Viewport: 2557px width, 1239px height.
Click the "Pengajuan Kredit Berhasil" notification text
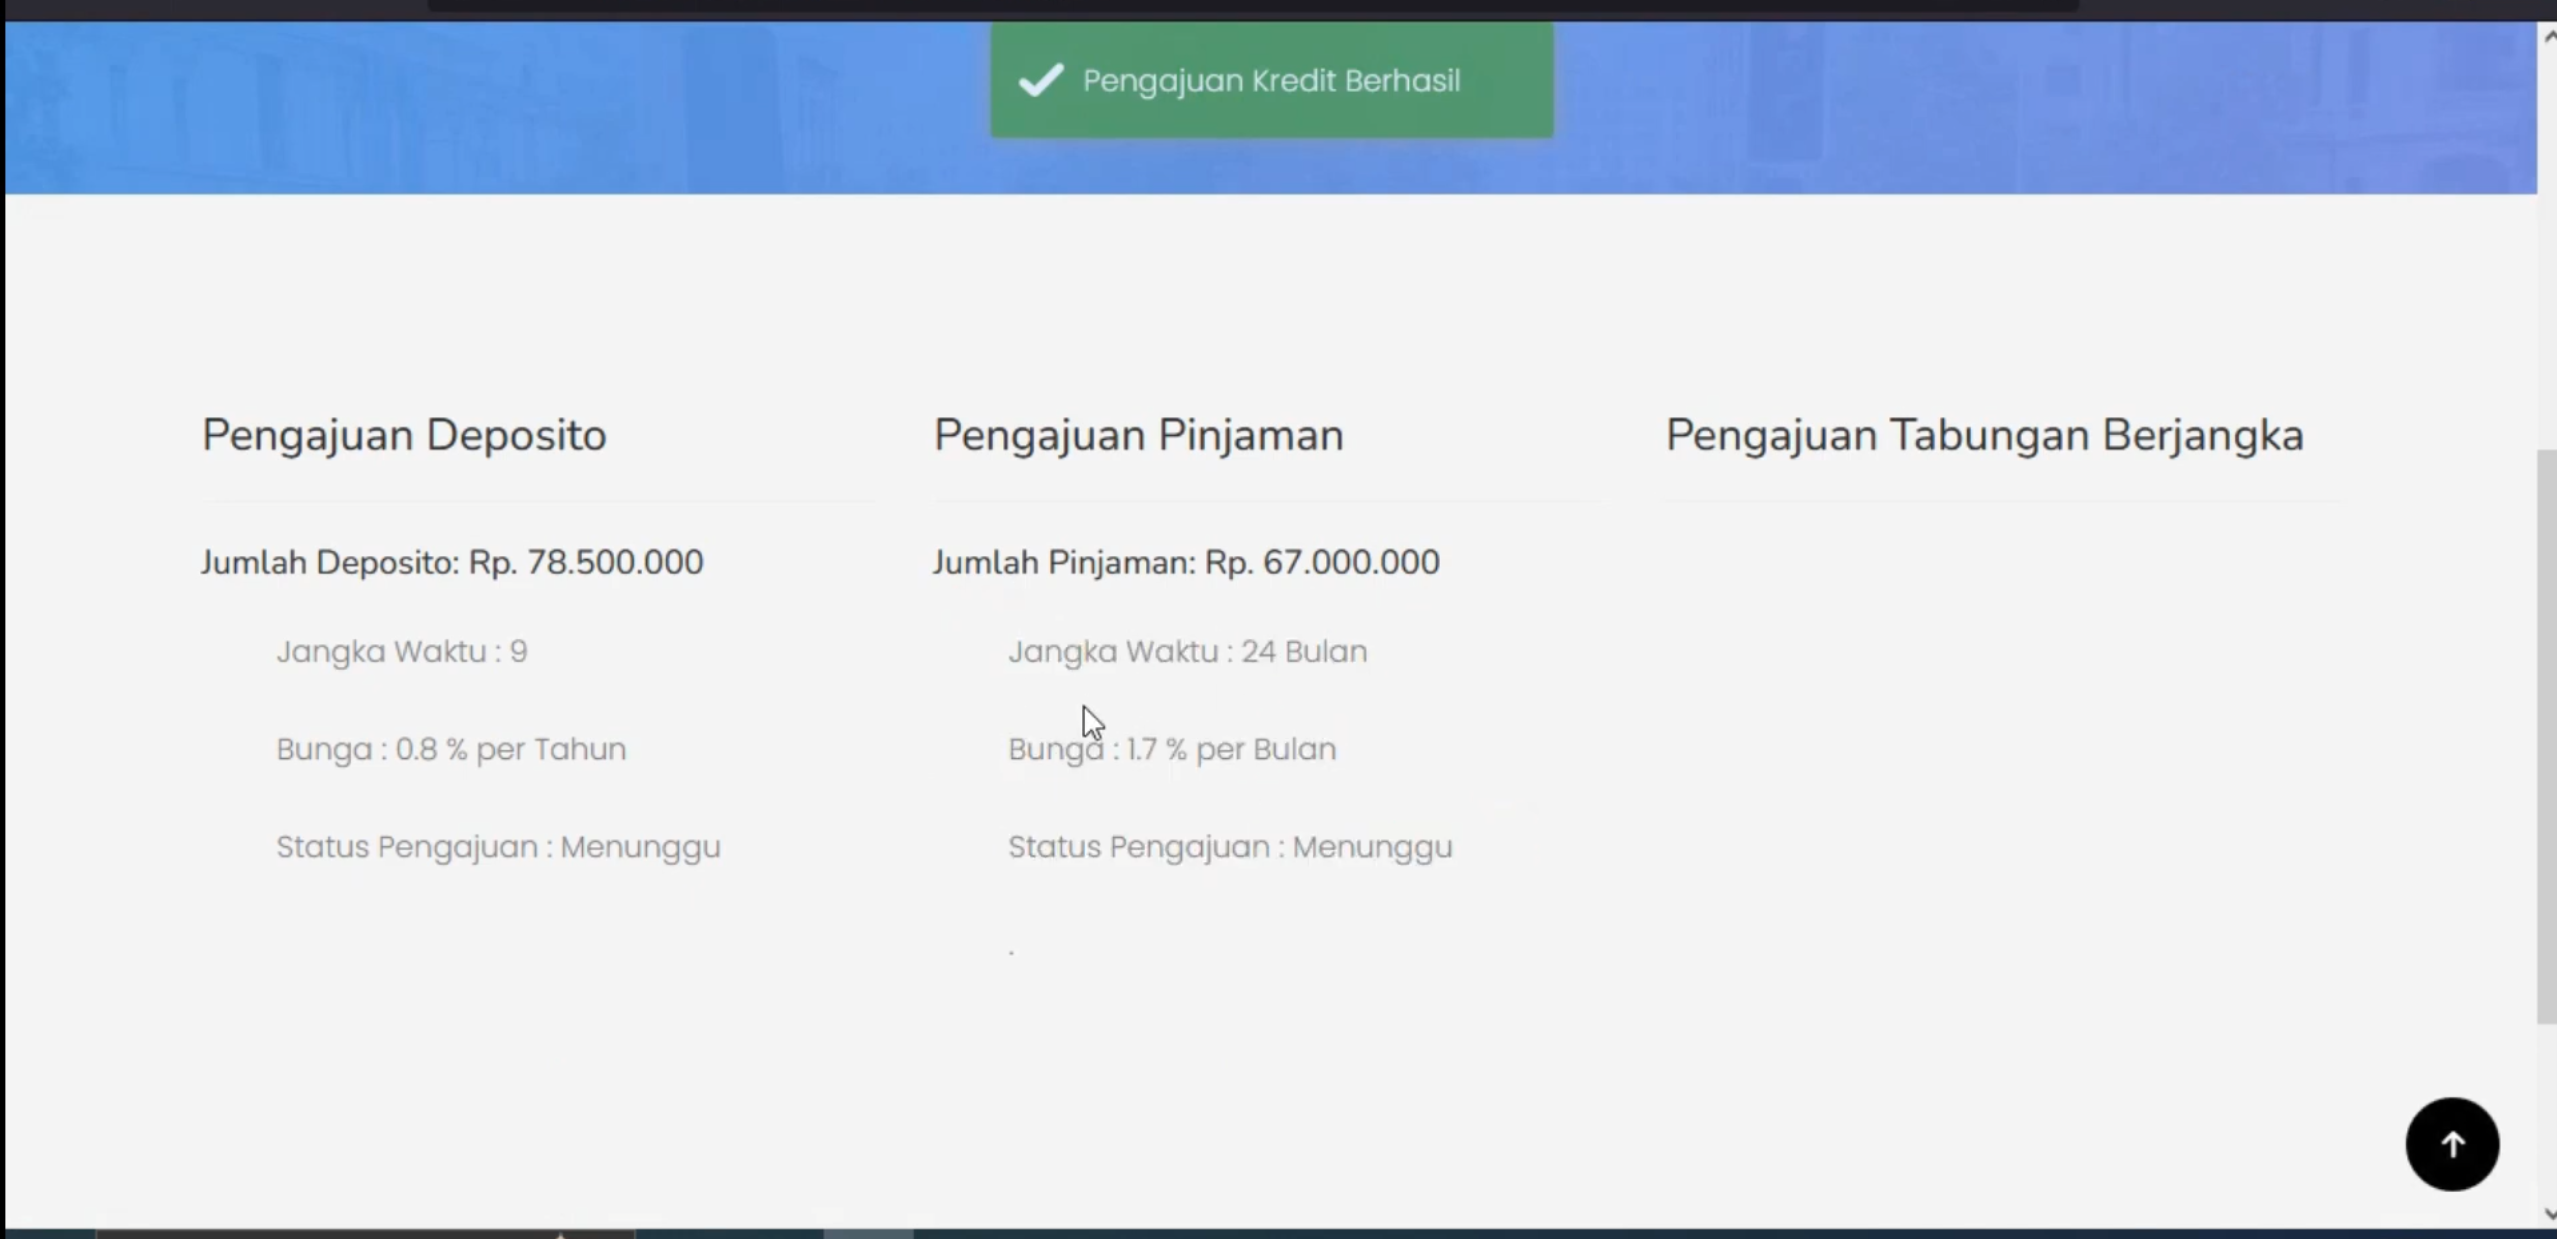coord(1271,81)
